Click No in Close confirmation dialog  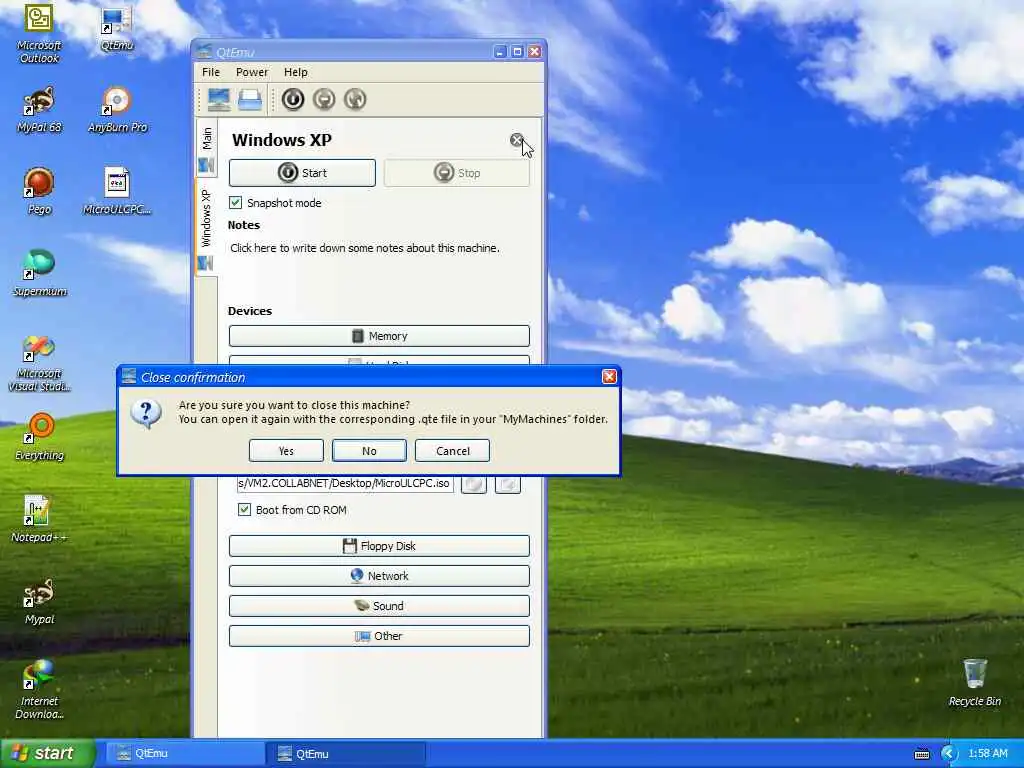click(369, 451)
